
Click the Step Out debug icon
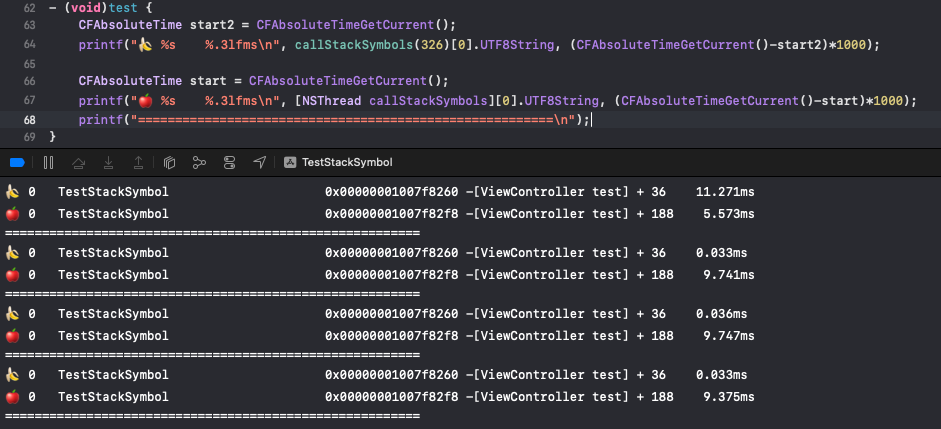coord(138,163)
